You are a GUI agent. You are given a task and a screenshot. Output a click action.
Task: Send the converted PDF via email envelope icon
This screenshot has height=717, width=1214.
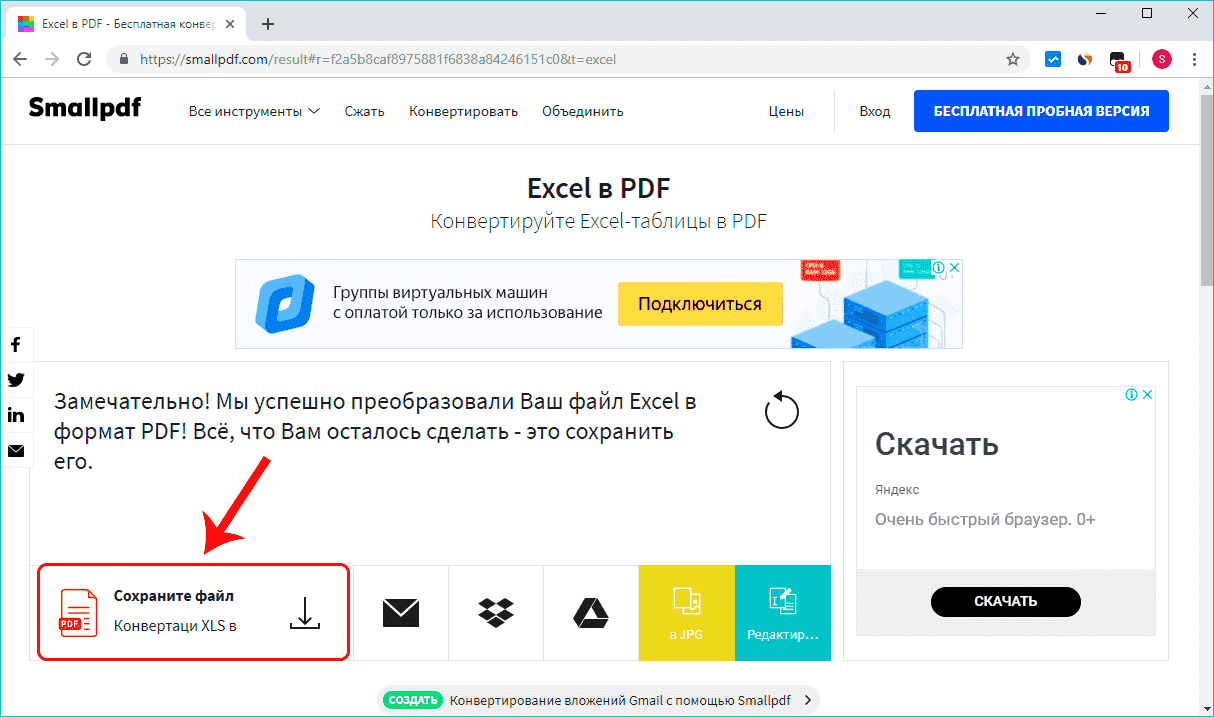[x=401, y=612]
